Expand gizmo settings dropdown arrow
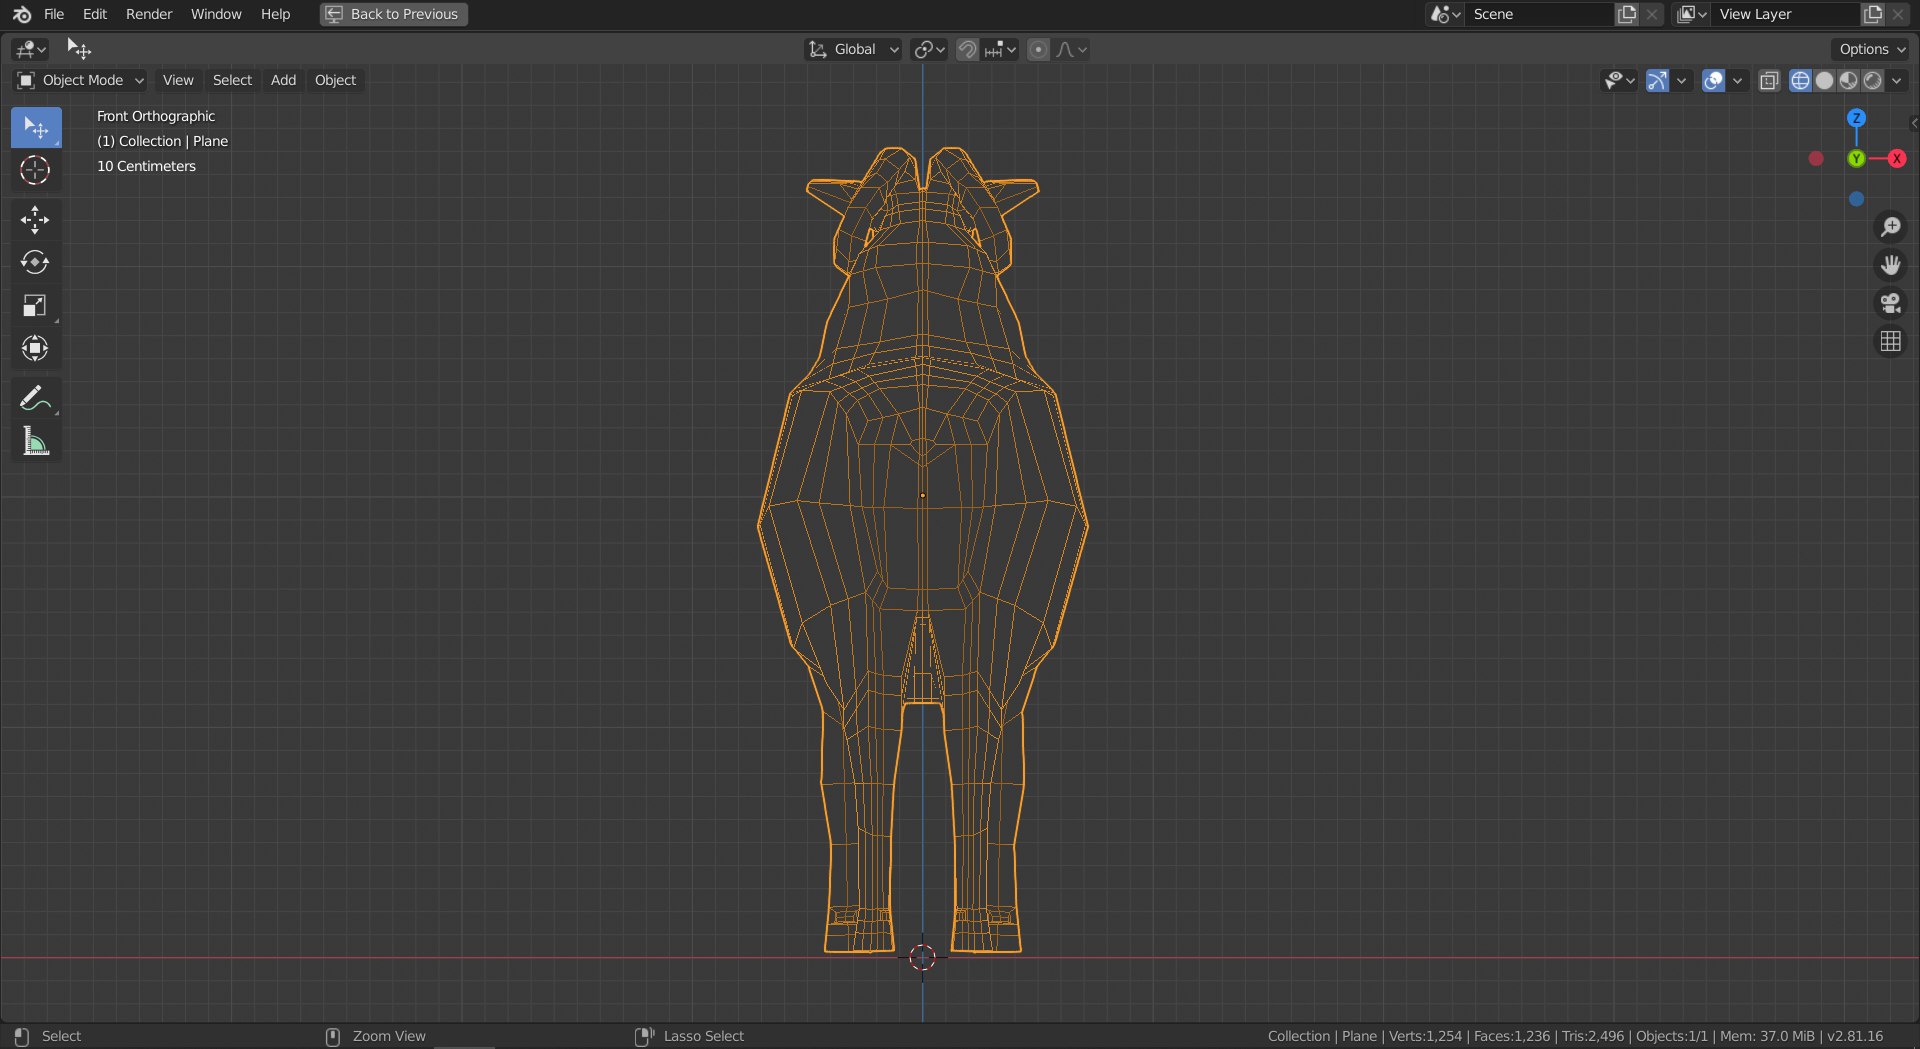Viewport: 1920px width, 1049px height. coord(1681,80)
